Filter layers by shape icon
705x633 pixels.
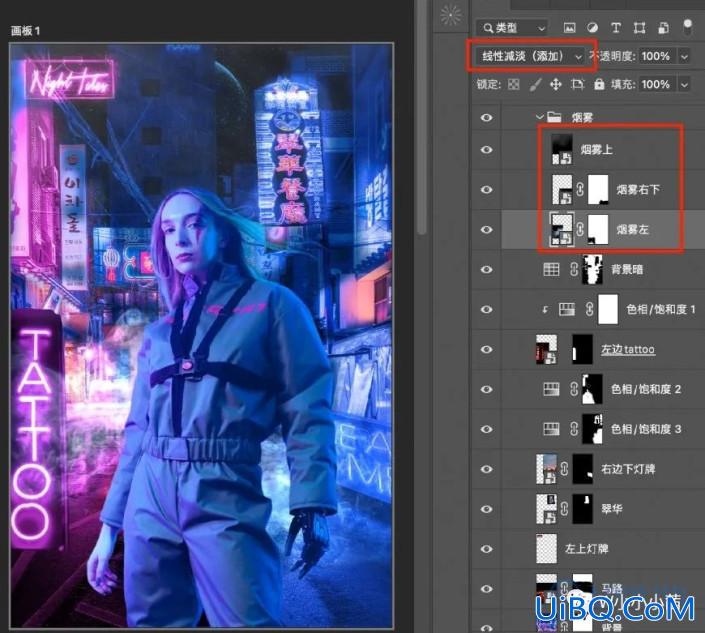[639, 28]
